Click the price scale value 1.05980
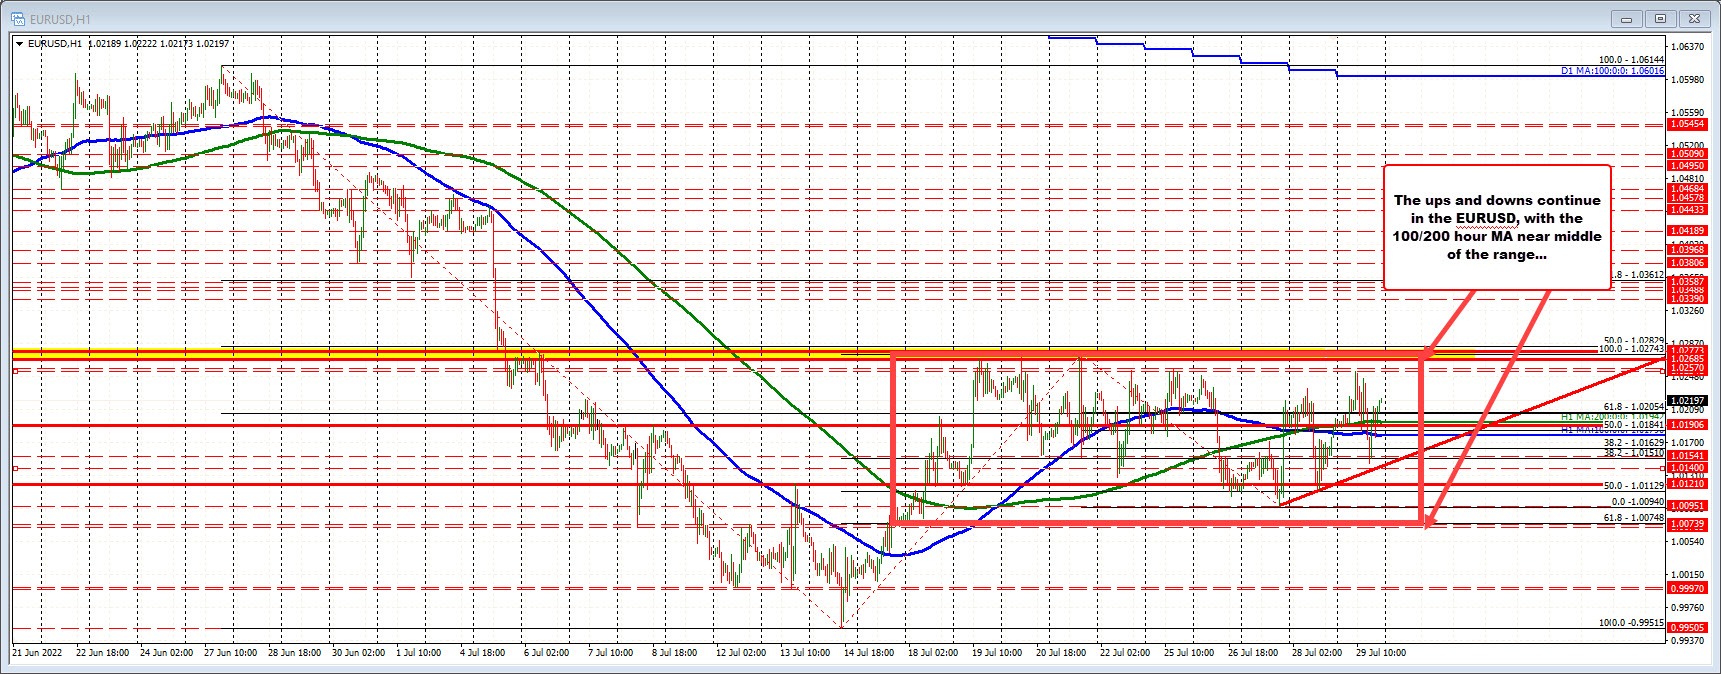Viewport: 1721px width, 674px height. [x=1687, y=80]
